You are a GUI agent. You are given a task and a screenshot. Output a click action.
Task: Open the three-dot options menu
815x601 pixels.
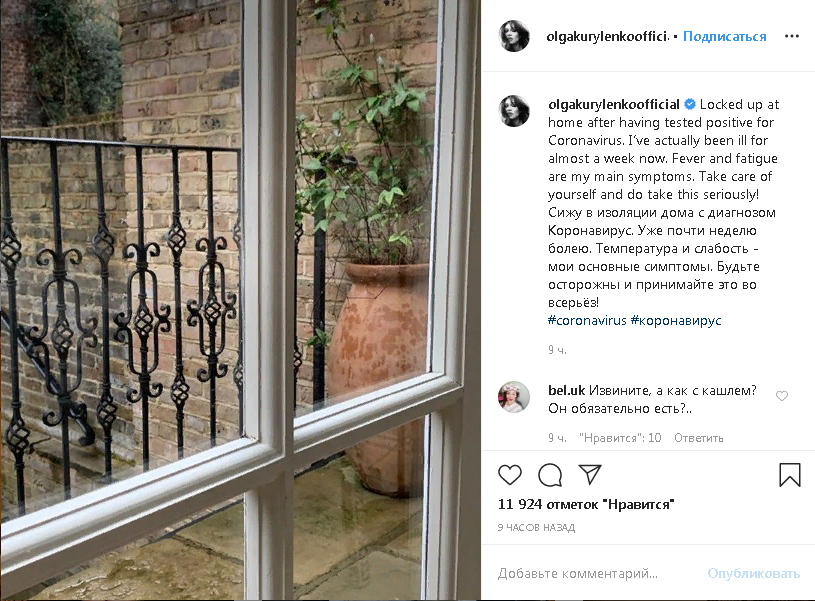click(x=792, y=36)
